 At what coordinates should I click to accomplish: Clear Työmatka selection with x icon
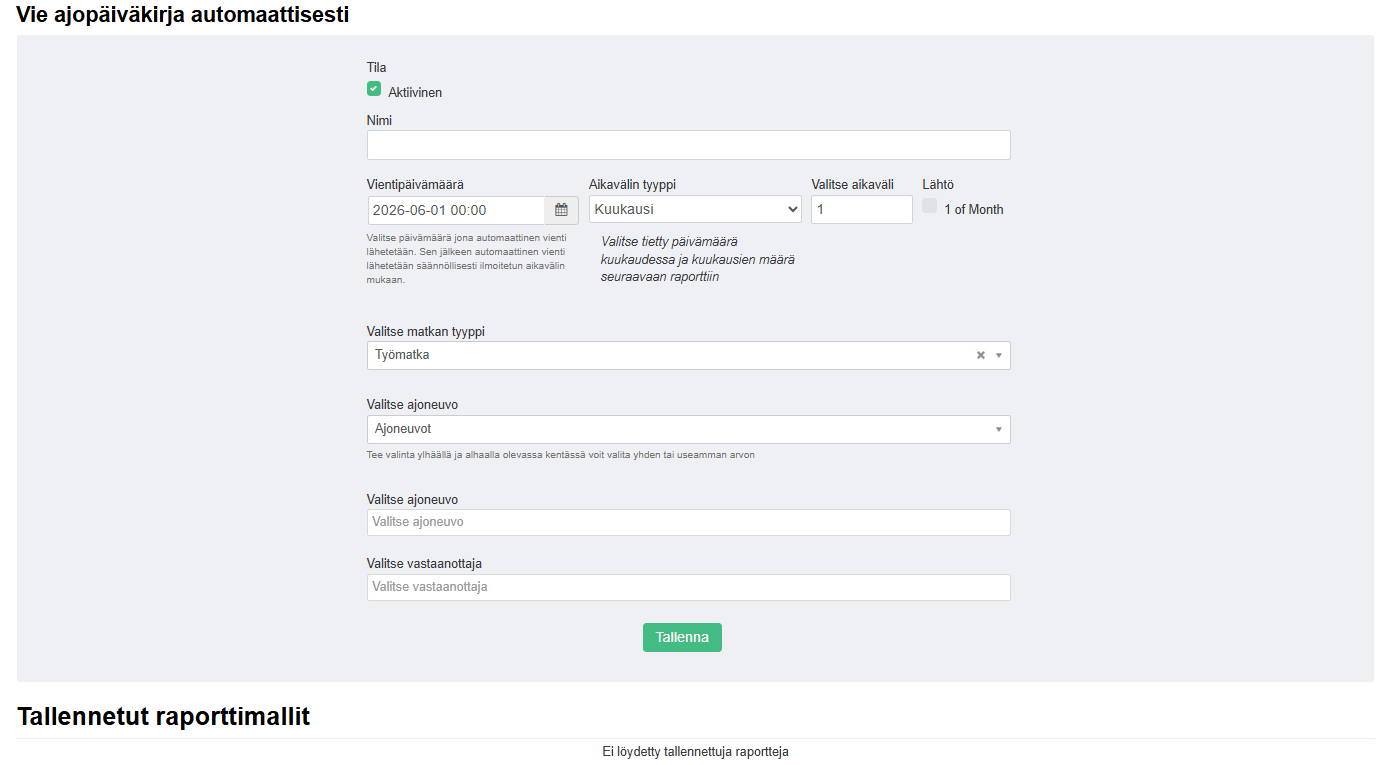tap(981, 355)
